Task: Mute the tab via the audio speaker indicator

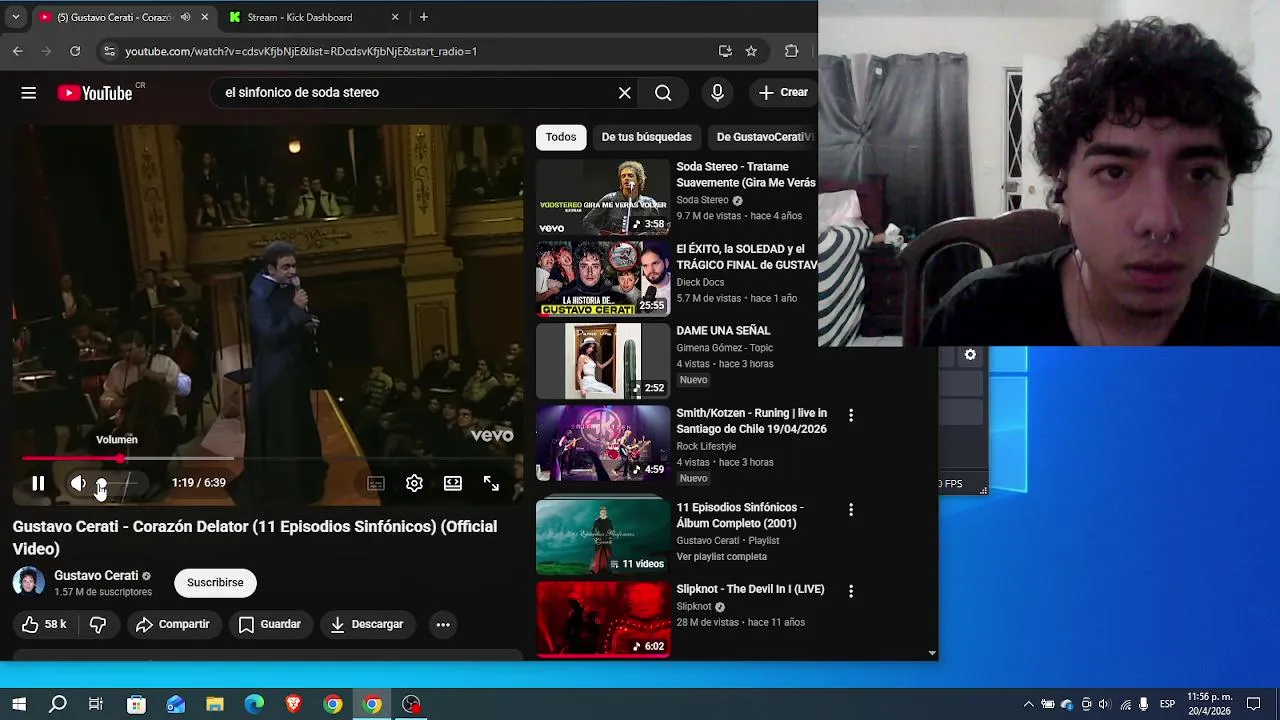Action: click(185, 17)
